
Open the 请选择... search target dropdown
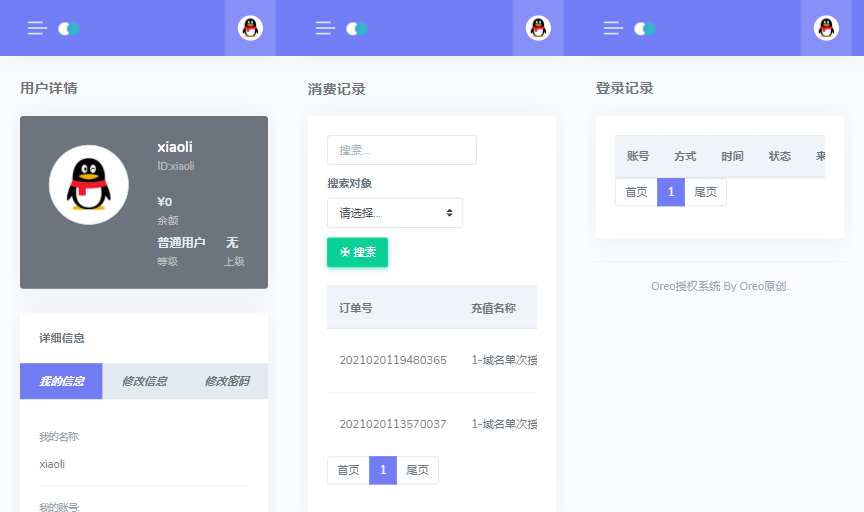tap(394, 213)
